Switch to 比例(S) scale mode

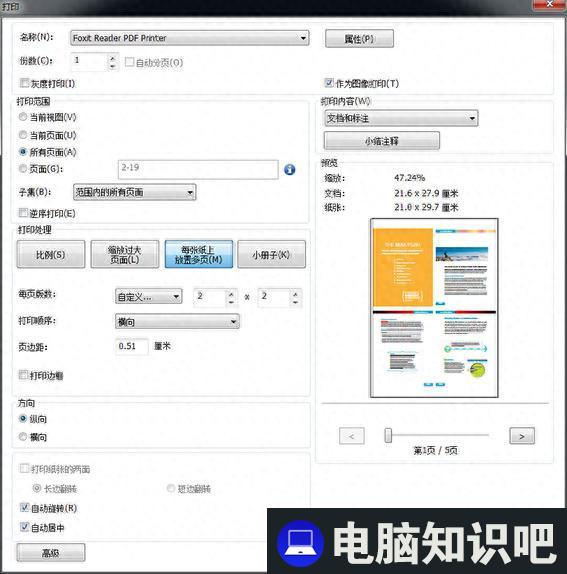(51, 254)
